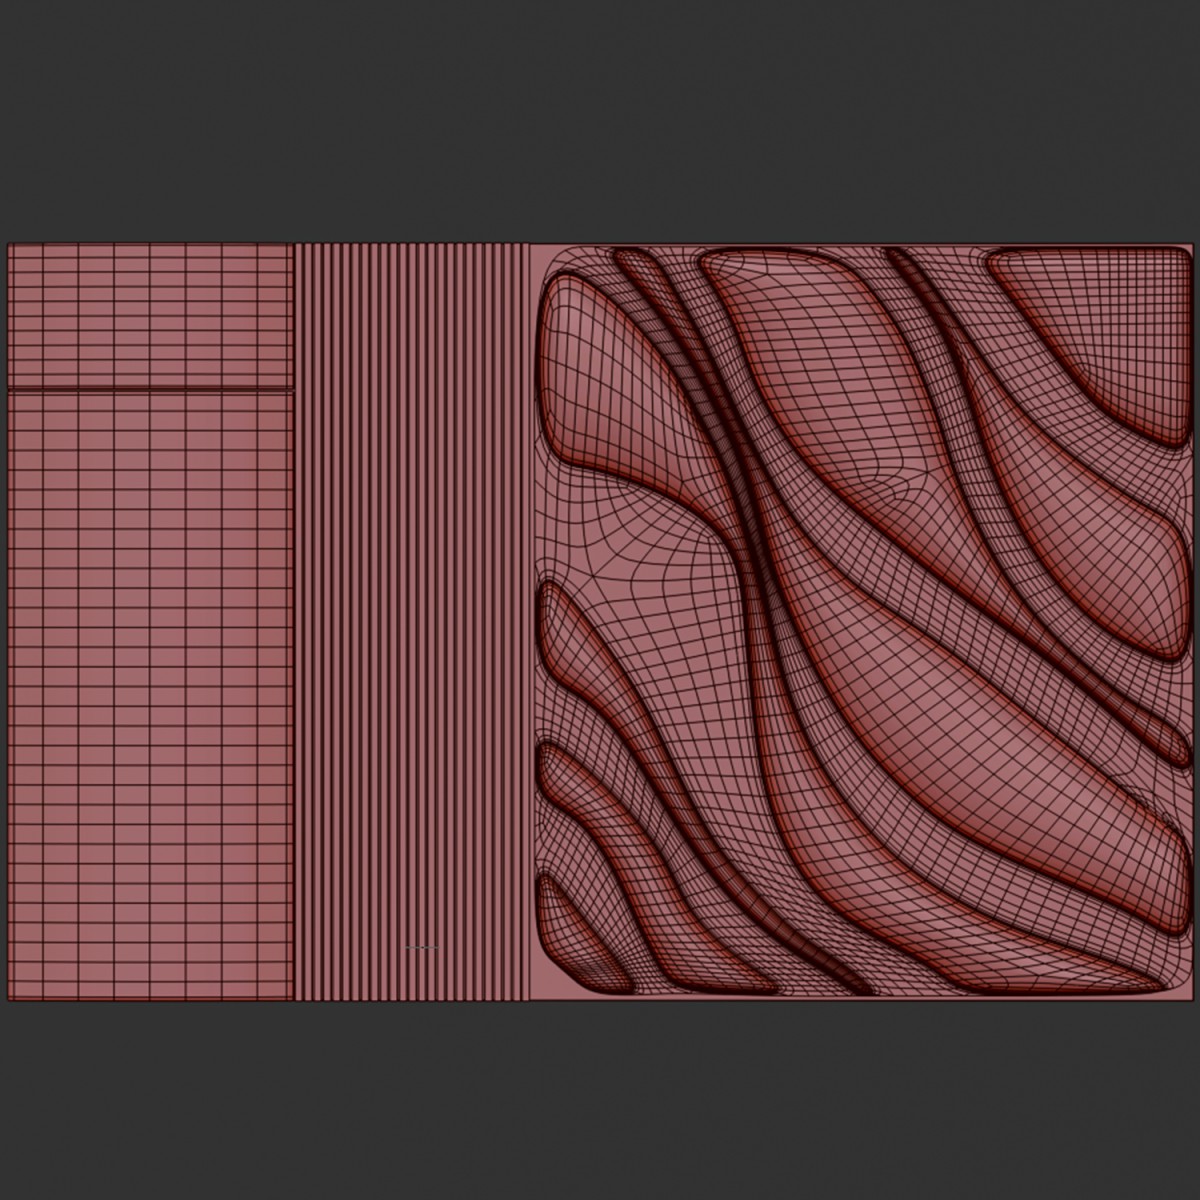Click the top edge of the slatted panel

click(411, 244)
